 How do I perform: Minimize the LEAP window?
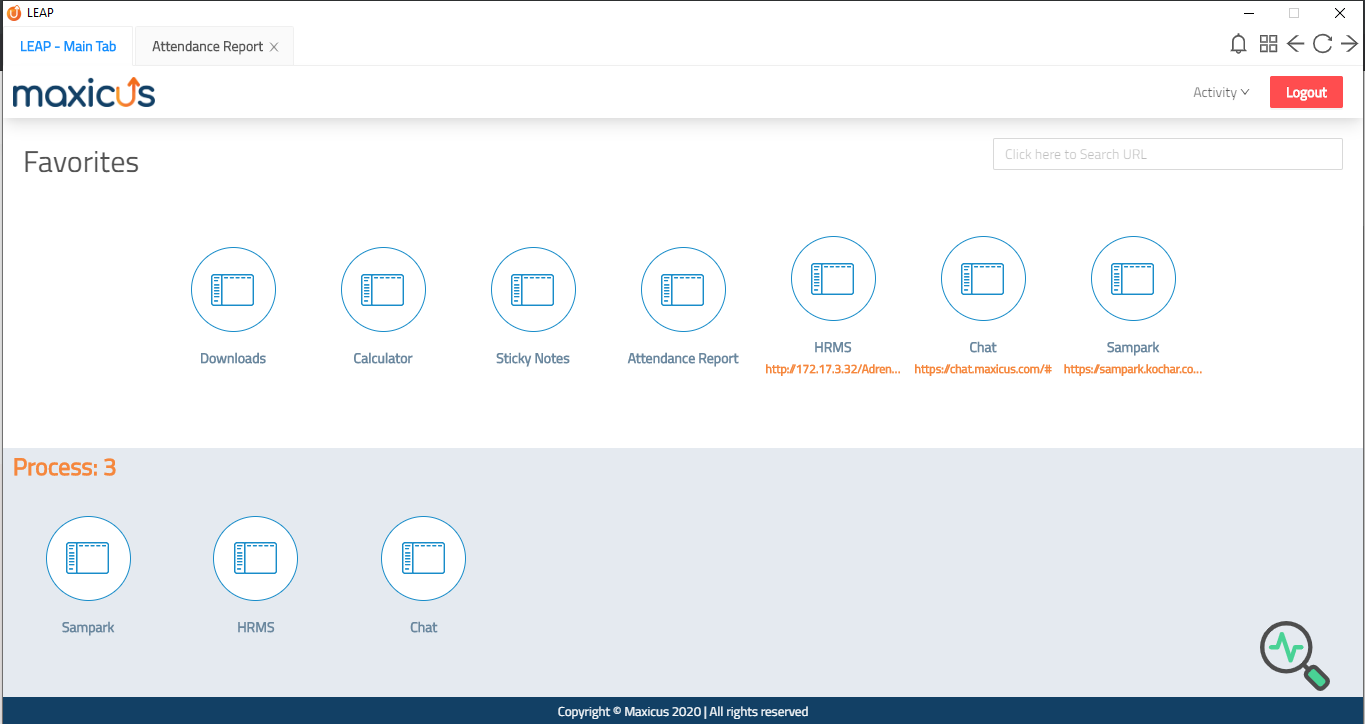1248,13
